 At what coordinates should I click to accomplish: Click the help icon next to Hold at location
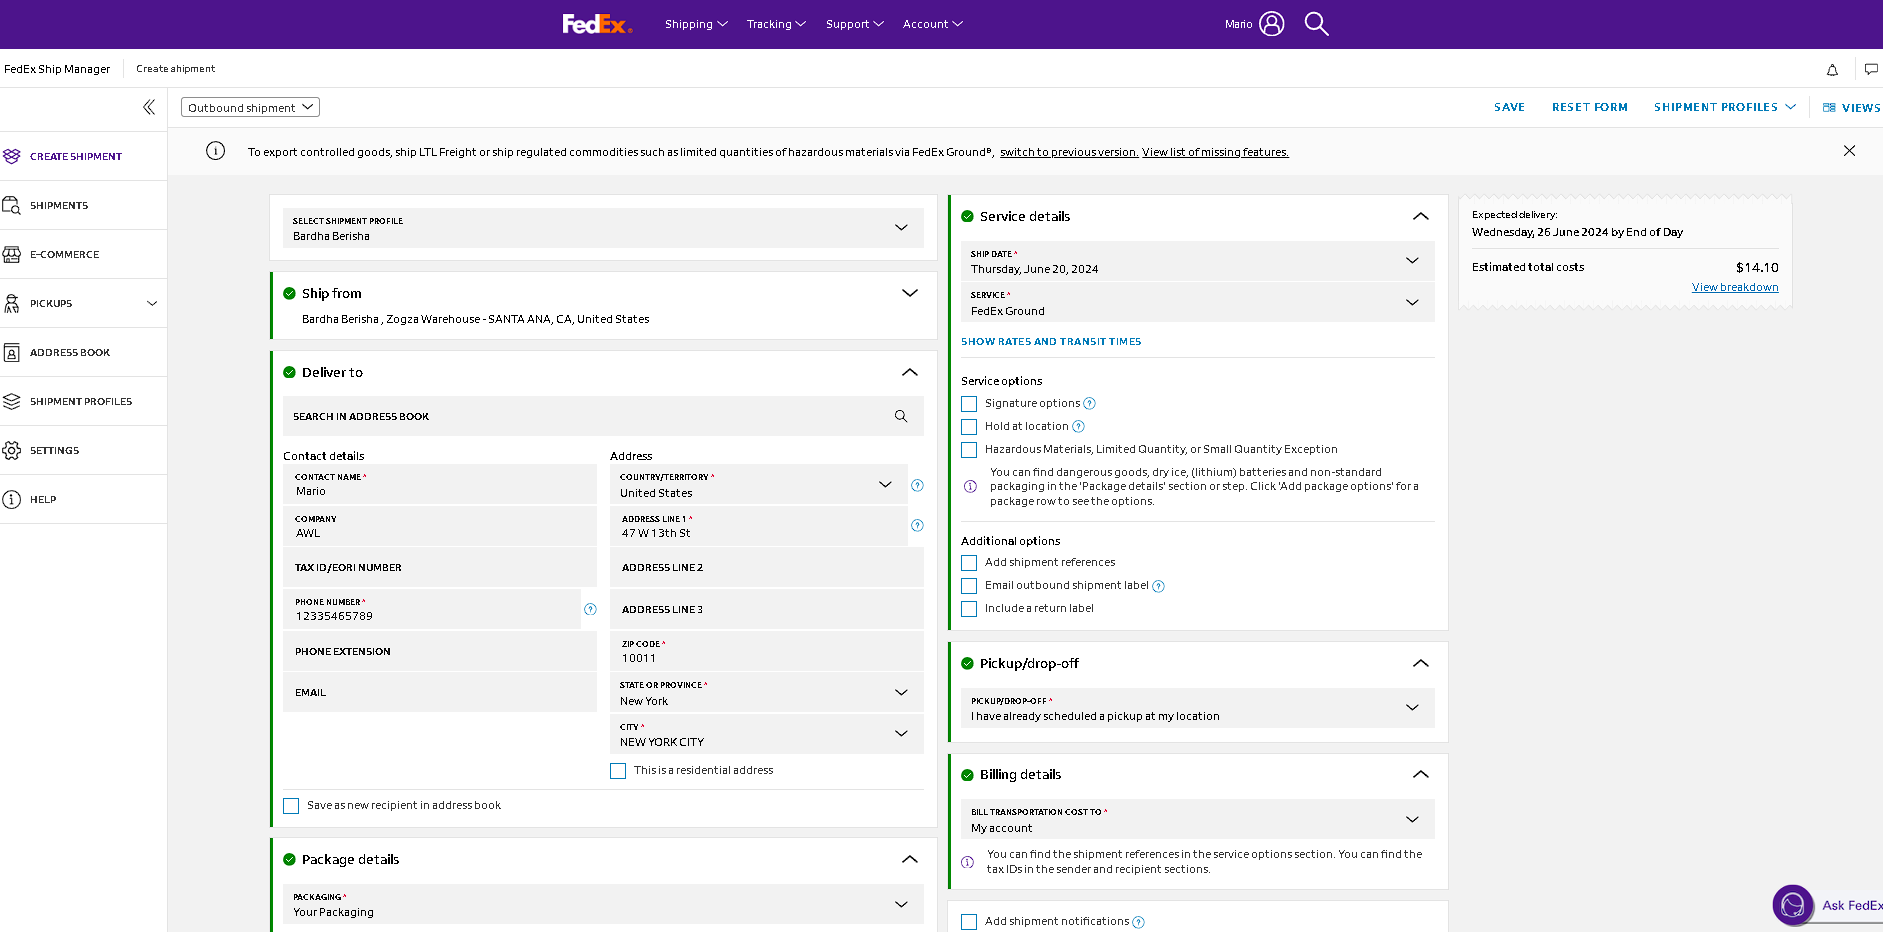point(1079,427)
